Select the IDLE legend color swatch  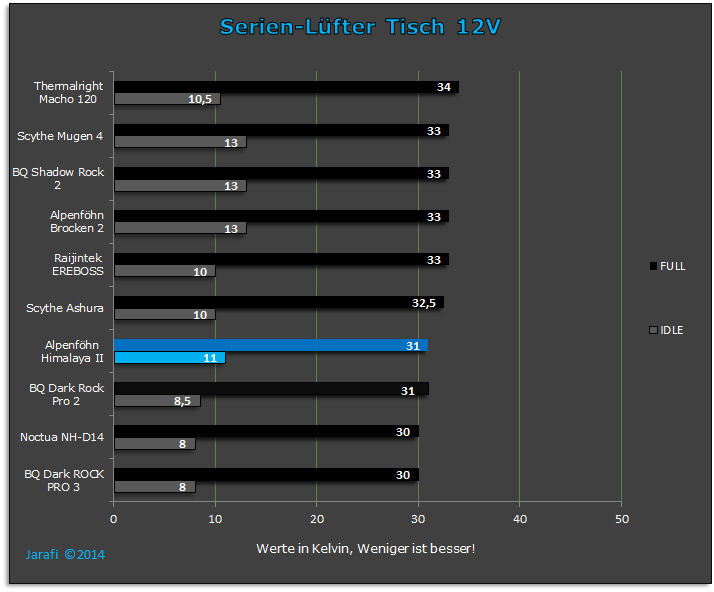653,330
